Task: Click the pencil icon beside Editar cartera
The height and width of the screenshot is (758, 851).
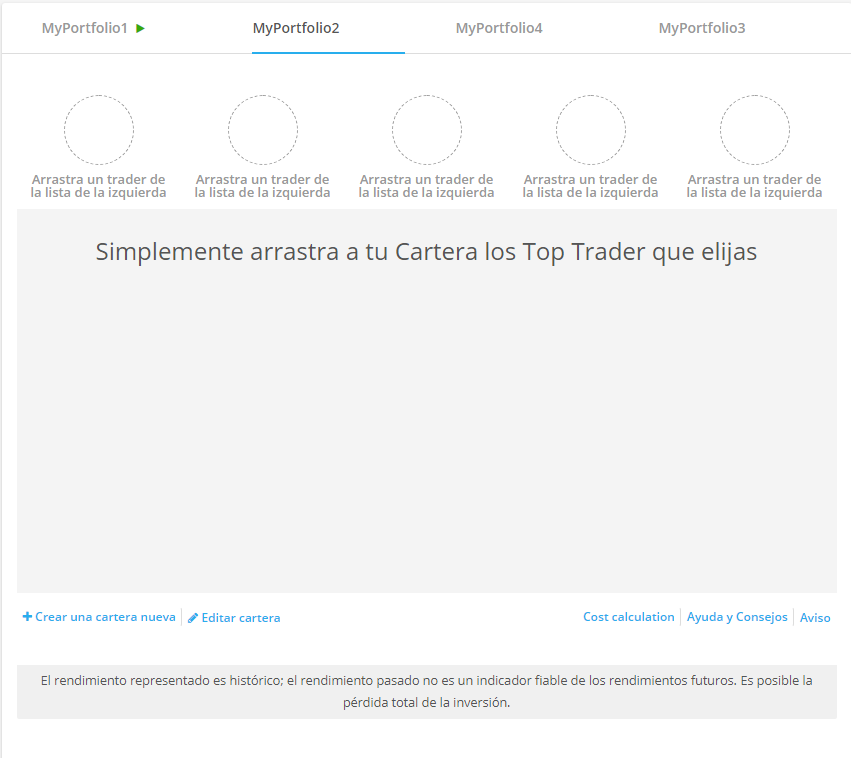Action: coord(193,618)
